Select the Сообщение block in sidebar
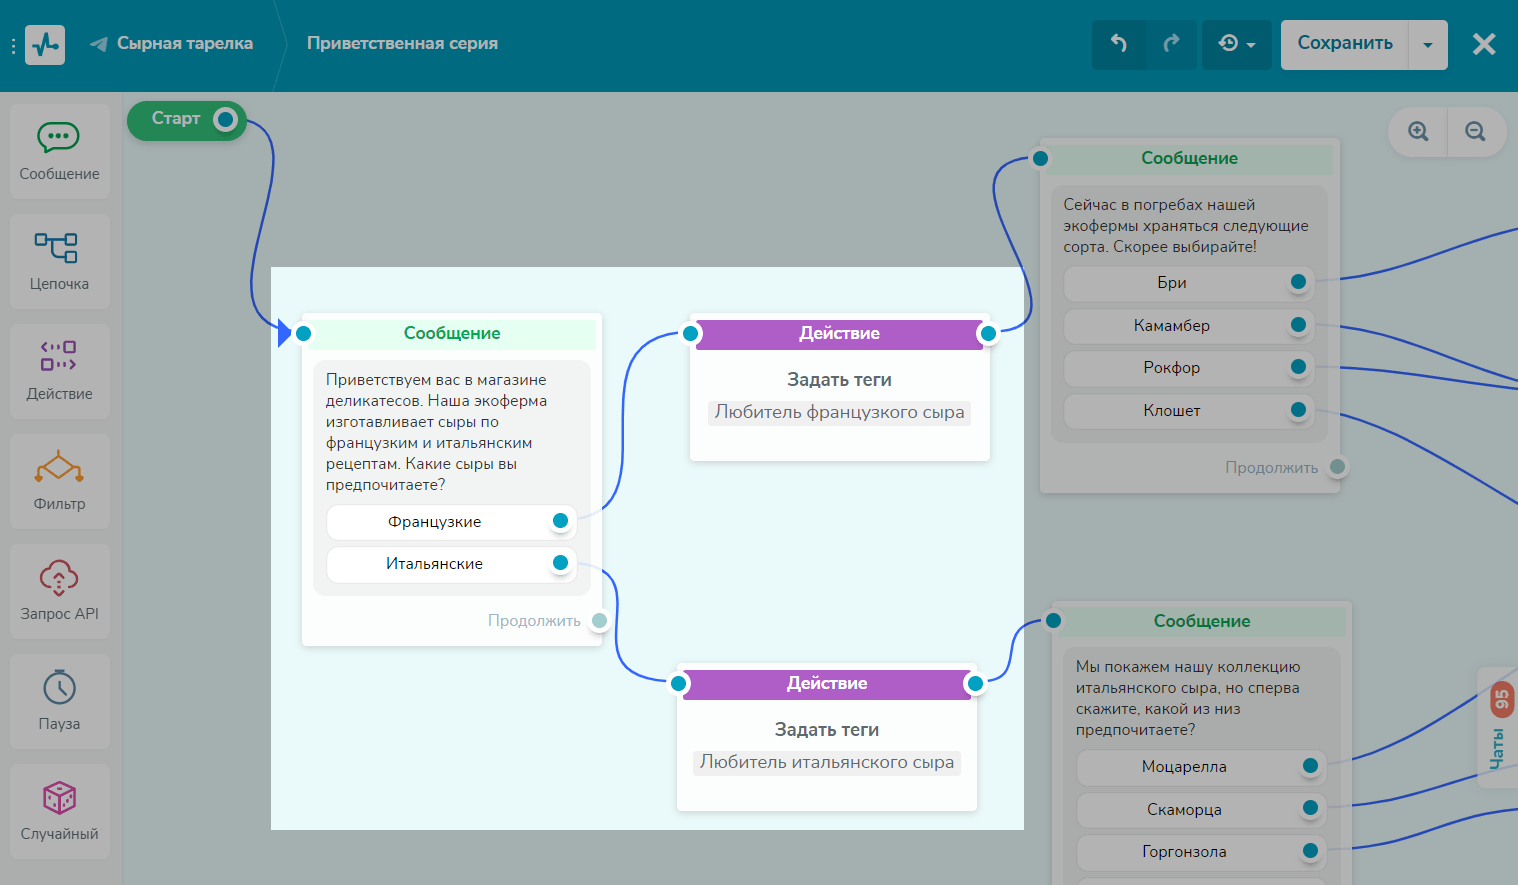This screenshot has width=1518, height=885. point(59,151)
